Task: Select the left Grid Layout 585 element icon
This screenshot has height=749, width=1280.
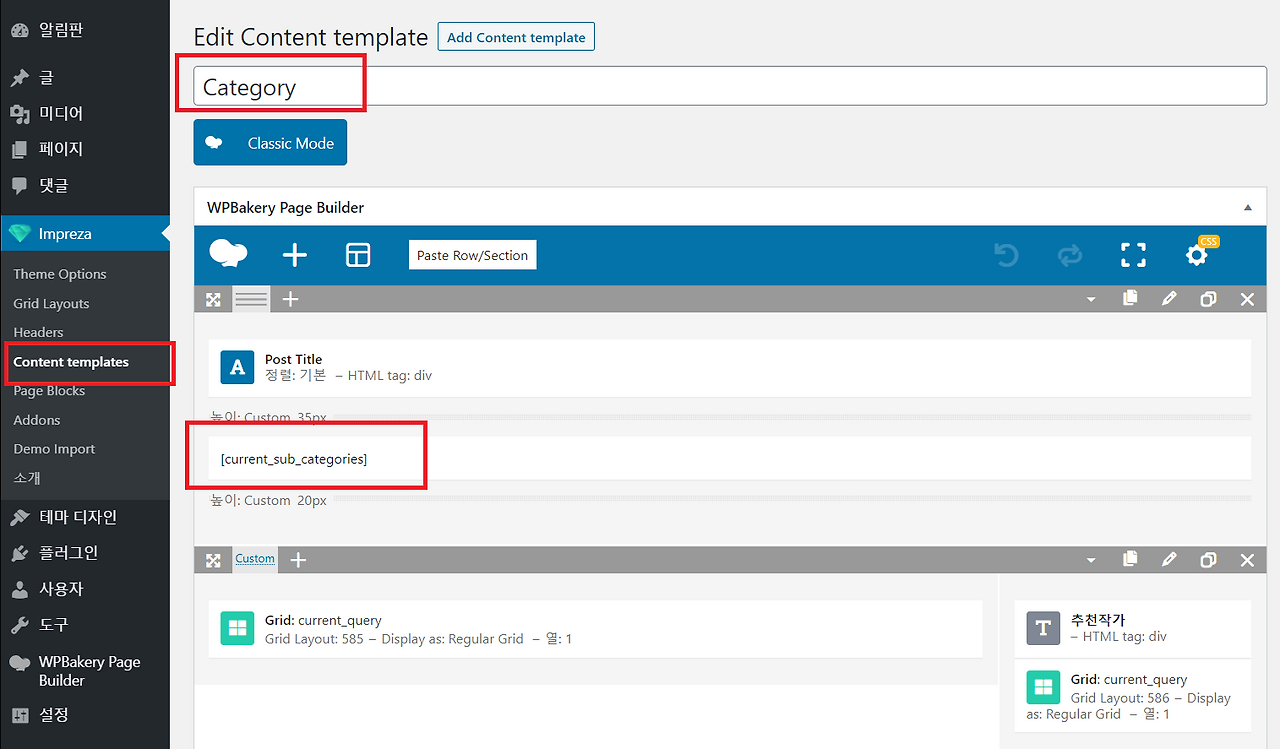Action: 237,628
